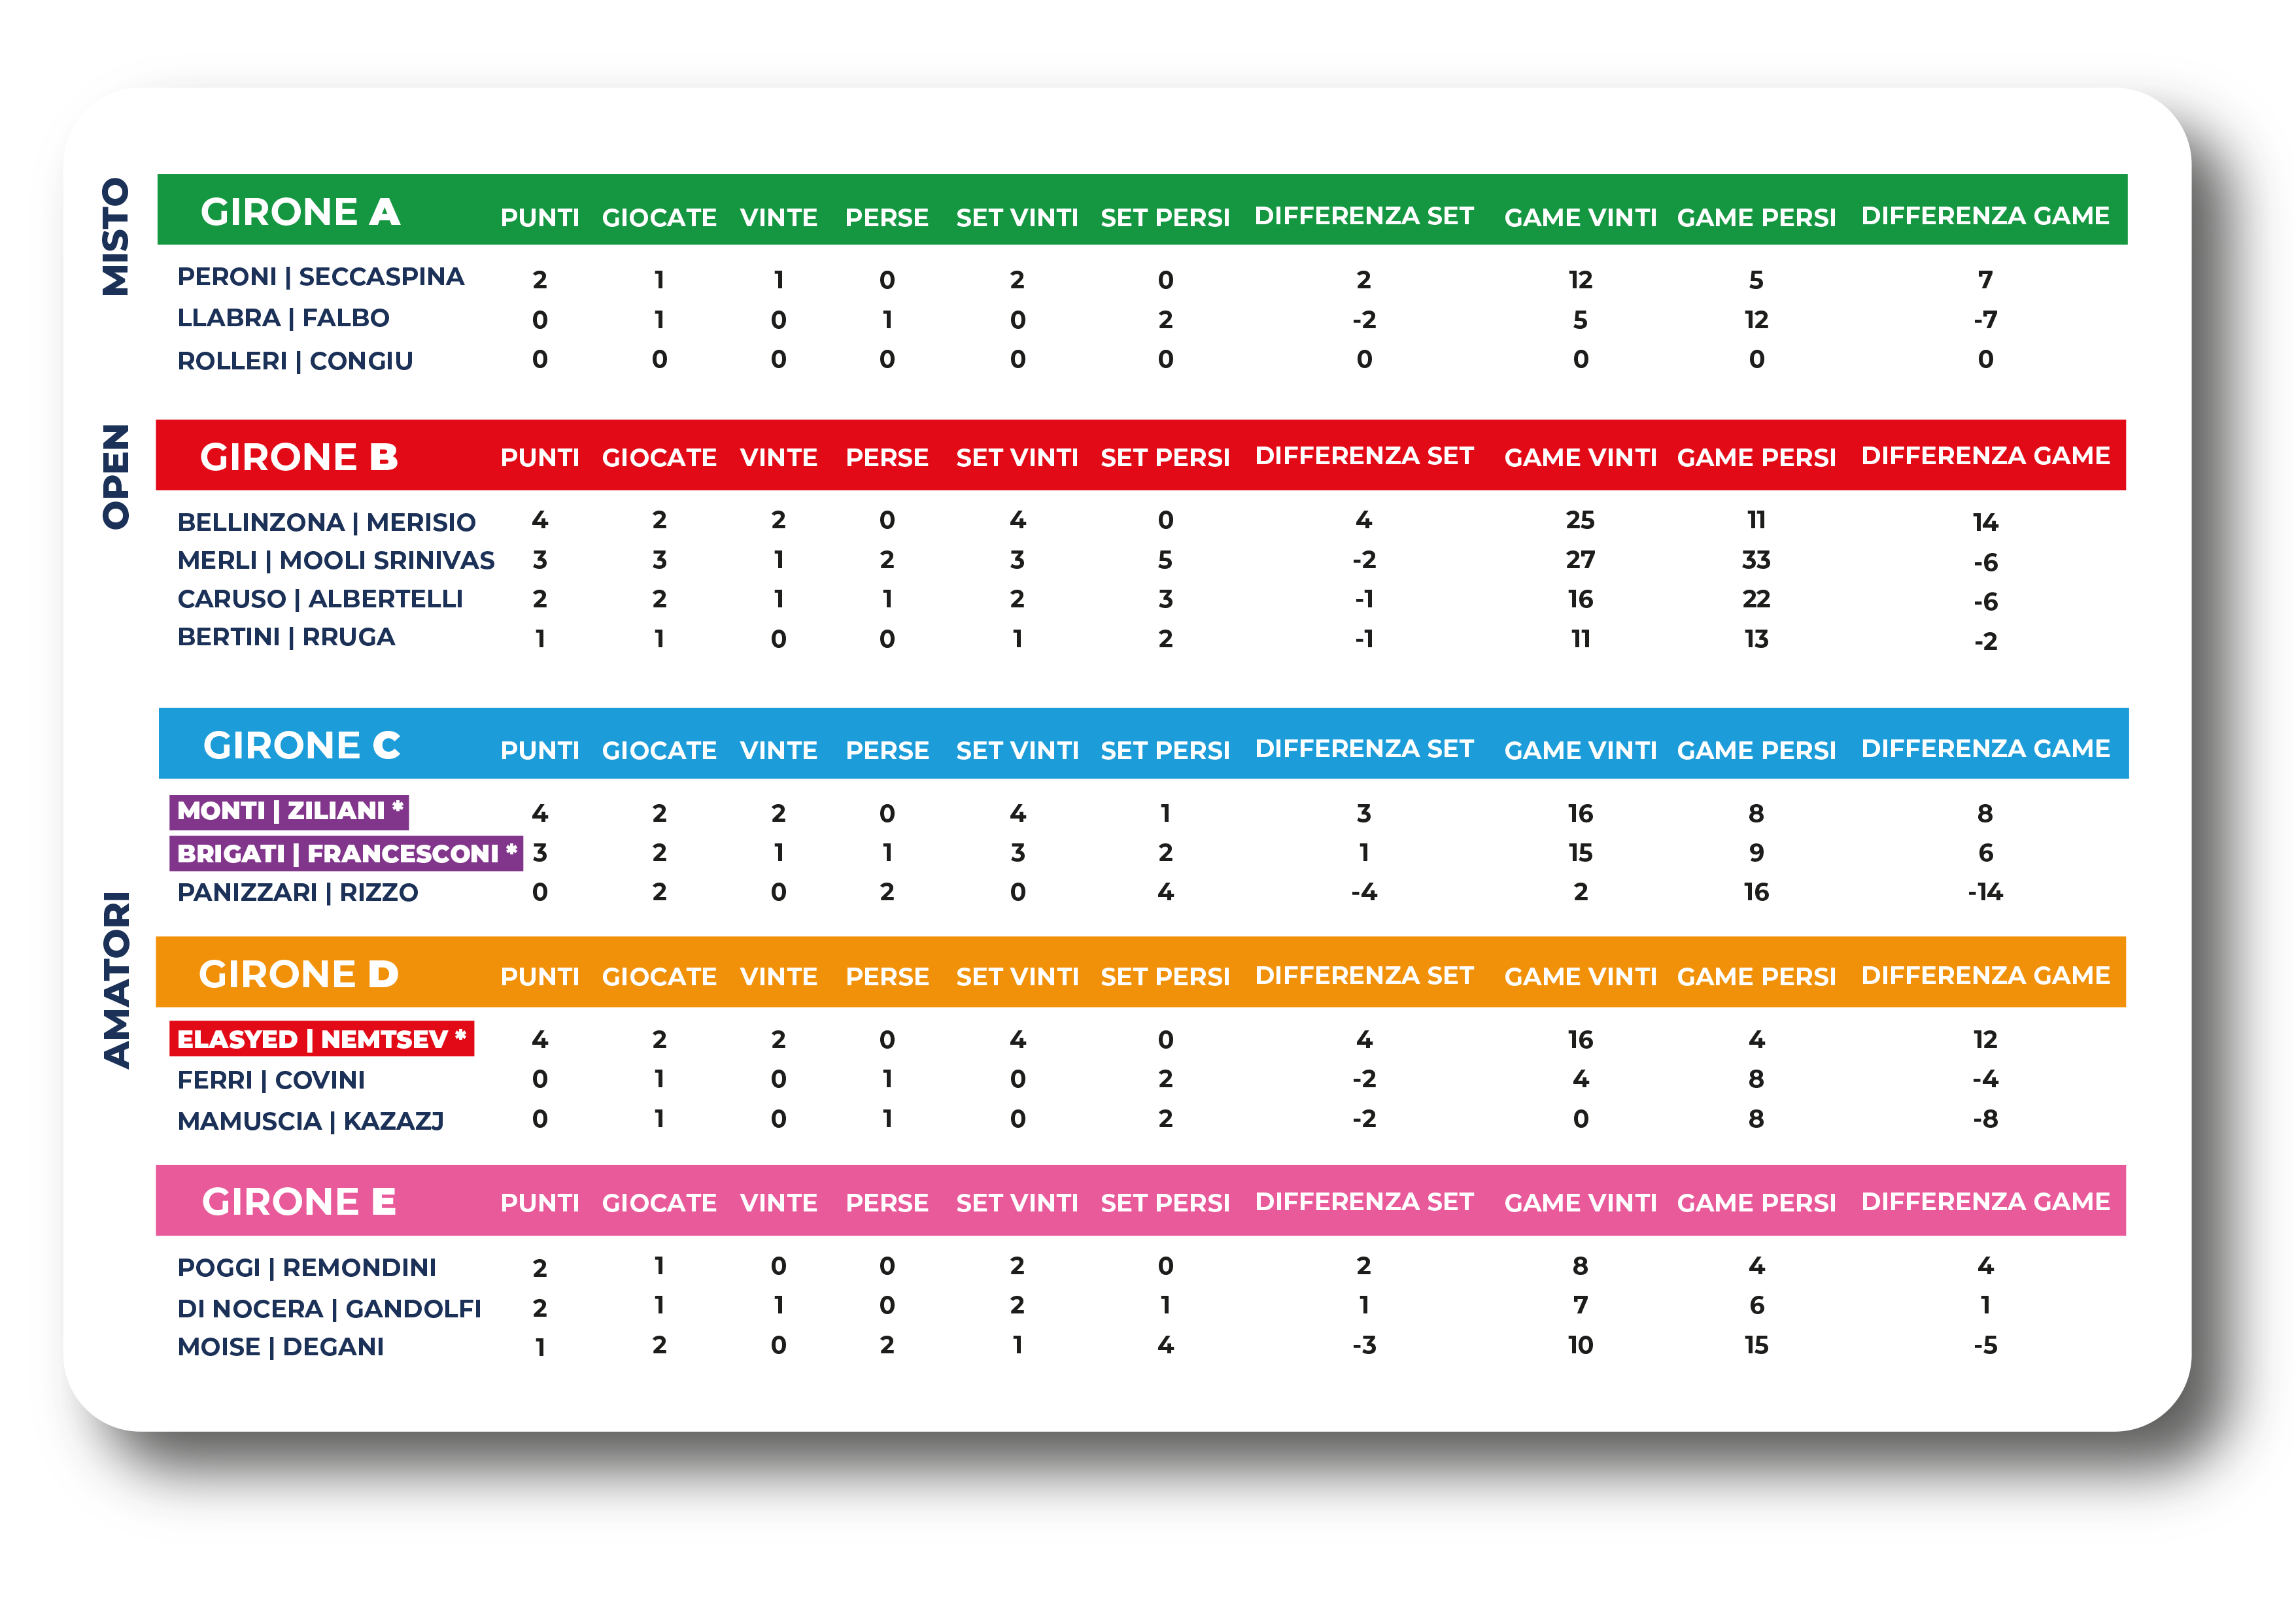Click game persi value 22 for Caruso | Albertelli
This screenshot has width=2294, height=1624.
tap(1756, 599)
